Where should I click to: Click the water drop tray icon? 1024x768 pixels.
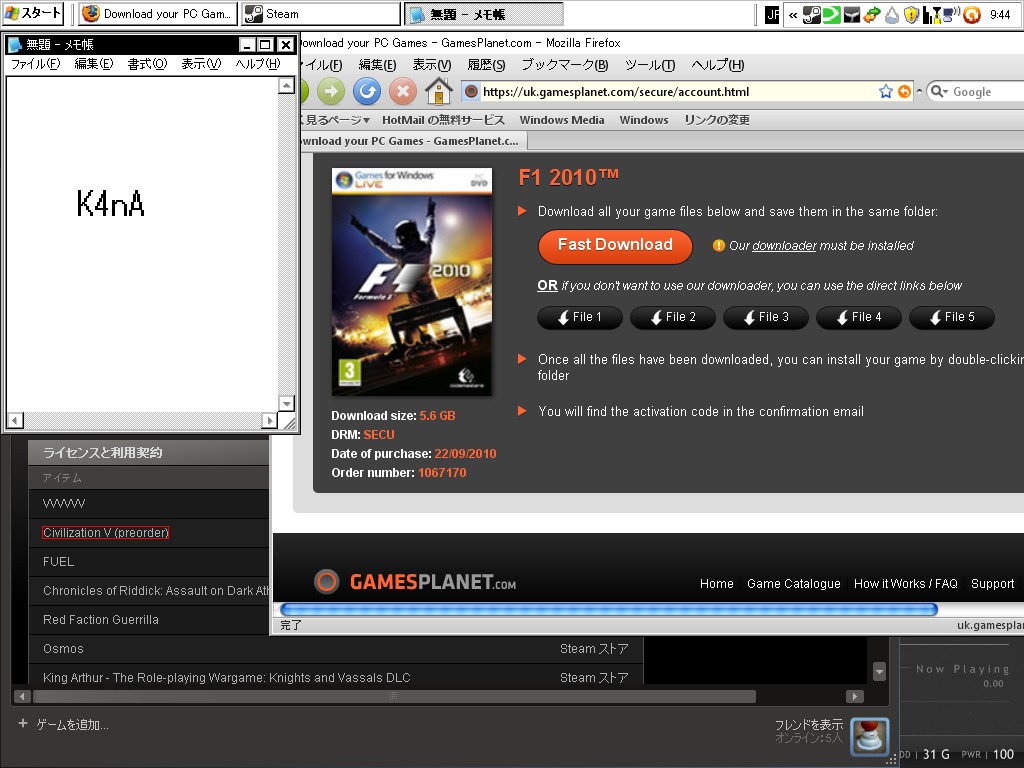click(891, 14)
